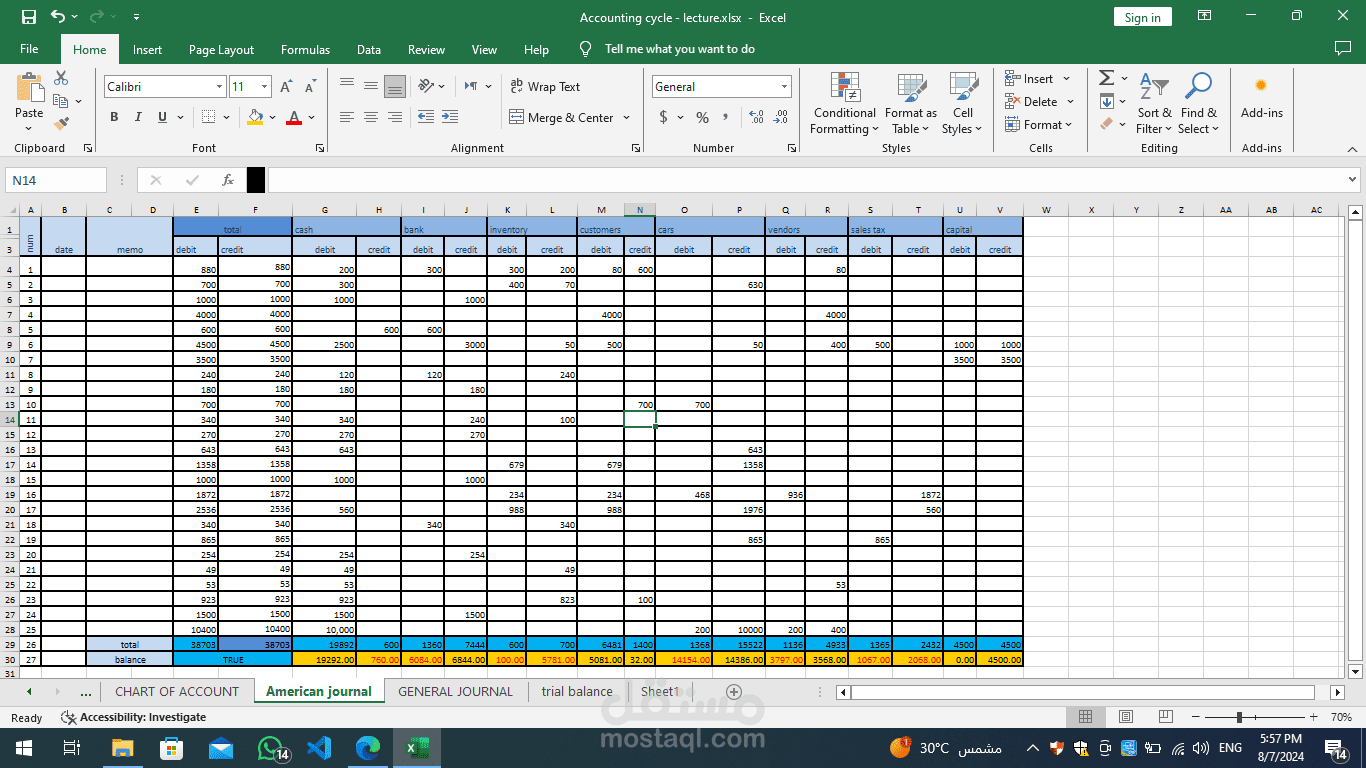Switch to the Formulas ribbon tab
Screen dimensions: 1366x768
tap(305, 49)
